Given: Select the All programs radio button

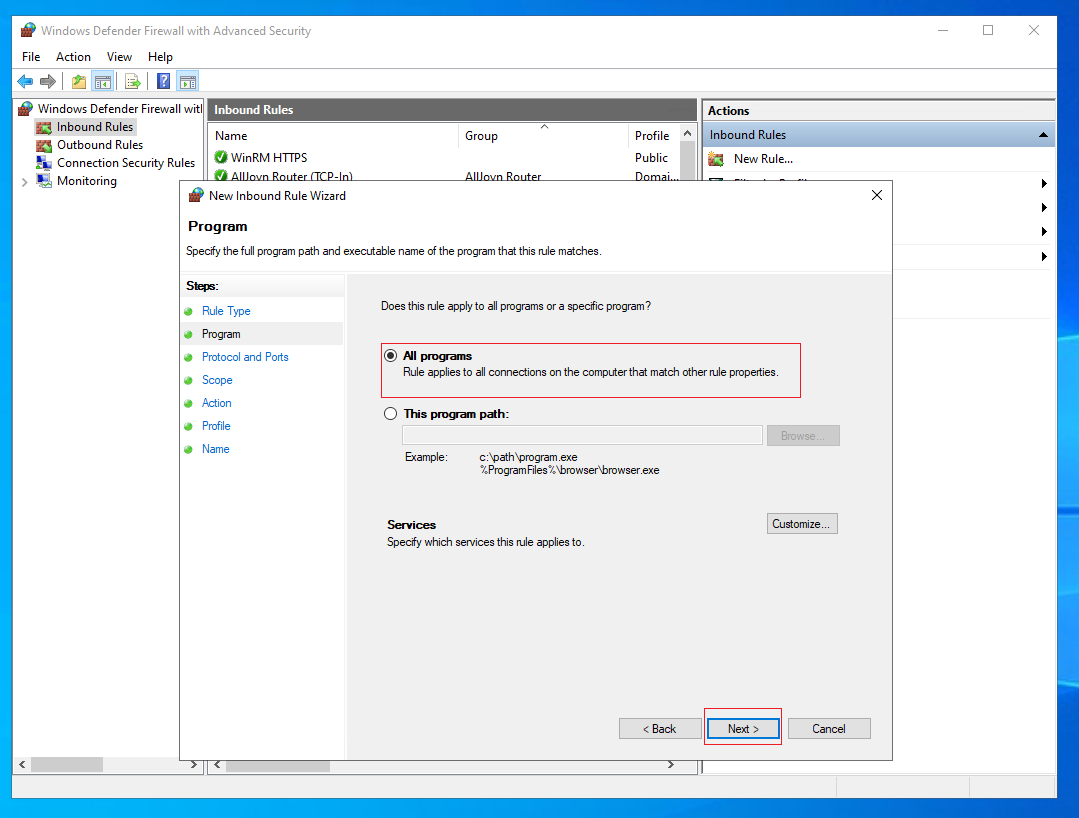Looking at the screenshot, I should coord(391,356).
